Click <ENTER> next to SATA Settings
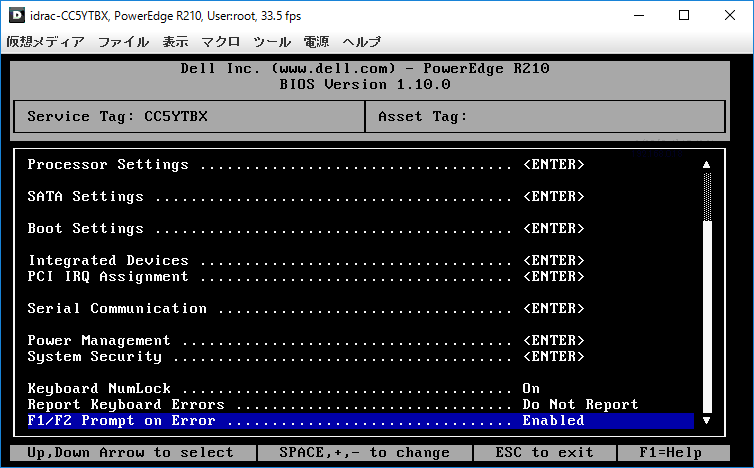Viewport: 754px width, 468px height. coord(553,196)
